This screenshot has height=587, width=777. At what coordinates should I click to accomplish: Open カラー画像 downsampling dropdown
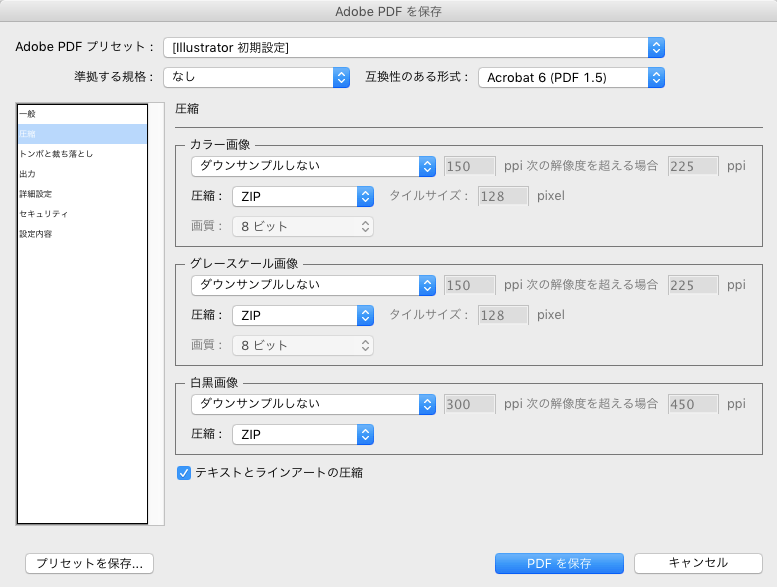tap(313, 166)
